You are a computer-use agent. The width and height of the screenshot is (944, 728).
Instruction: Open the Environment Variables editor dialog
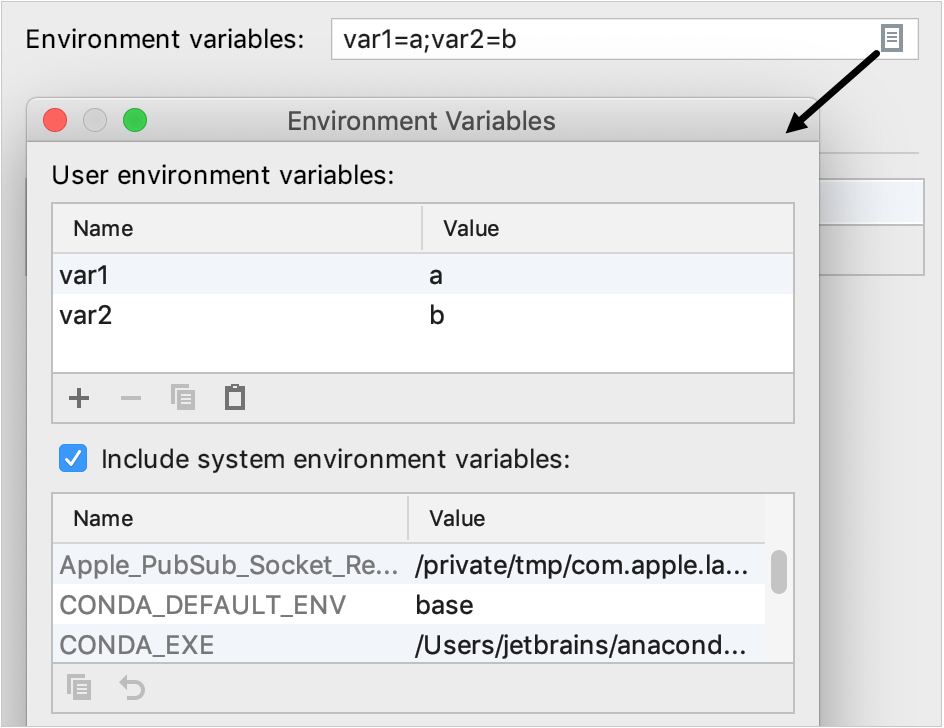pos(893,39)
